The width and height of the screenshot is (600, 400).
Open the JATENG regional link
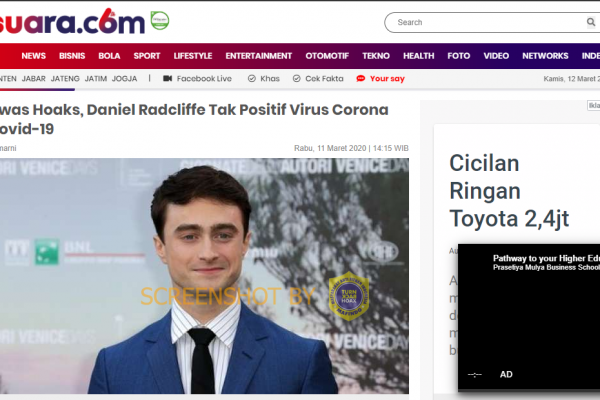point(65,78)
